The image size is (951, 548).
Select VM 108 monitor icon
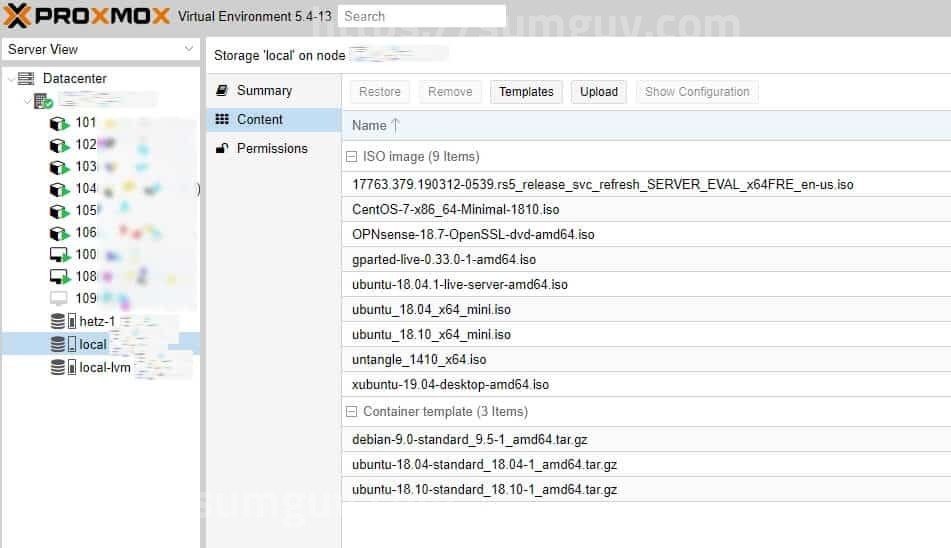click(x=59, y=277)
